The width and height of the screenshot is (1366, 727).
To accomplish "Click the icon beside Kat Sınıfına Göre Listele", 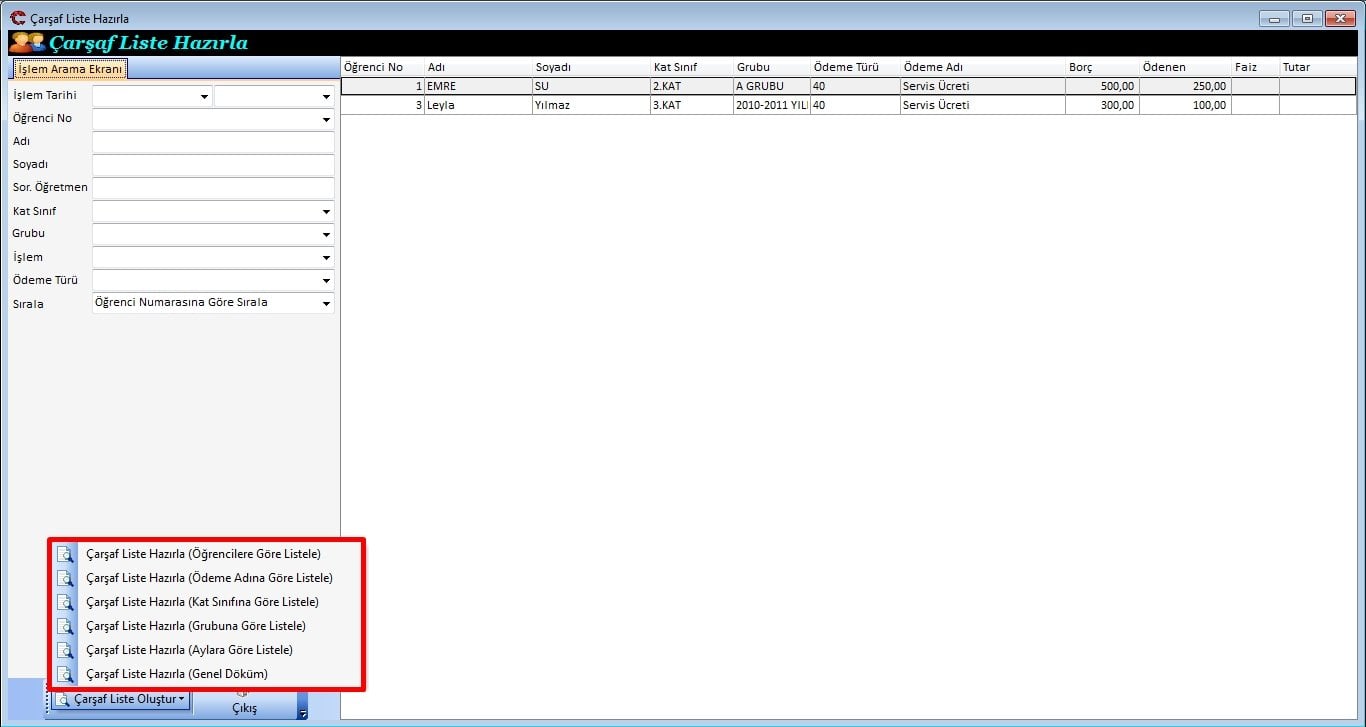I will [x=65, y=602].
